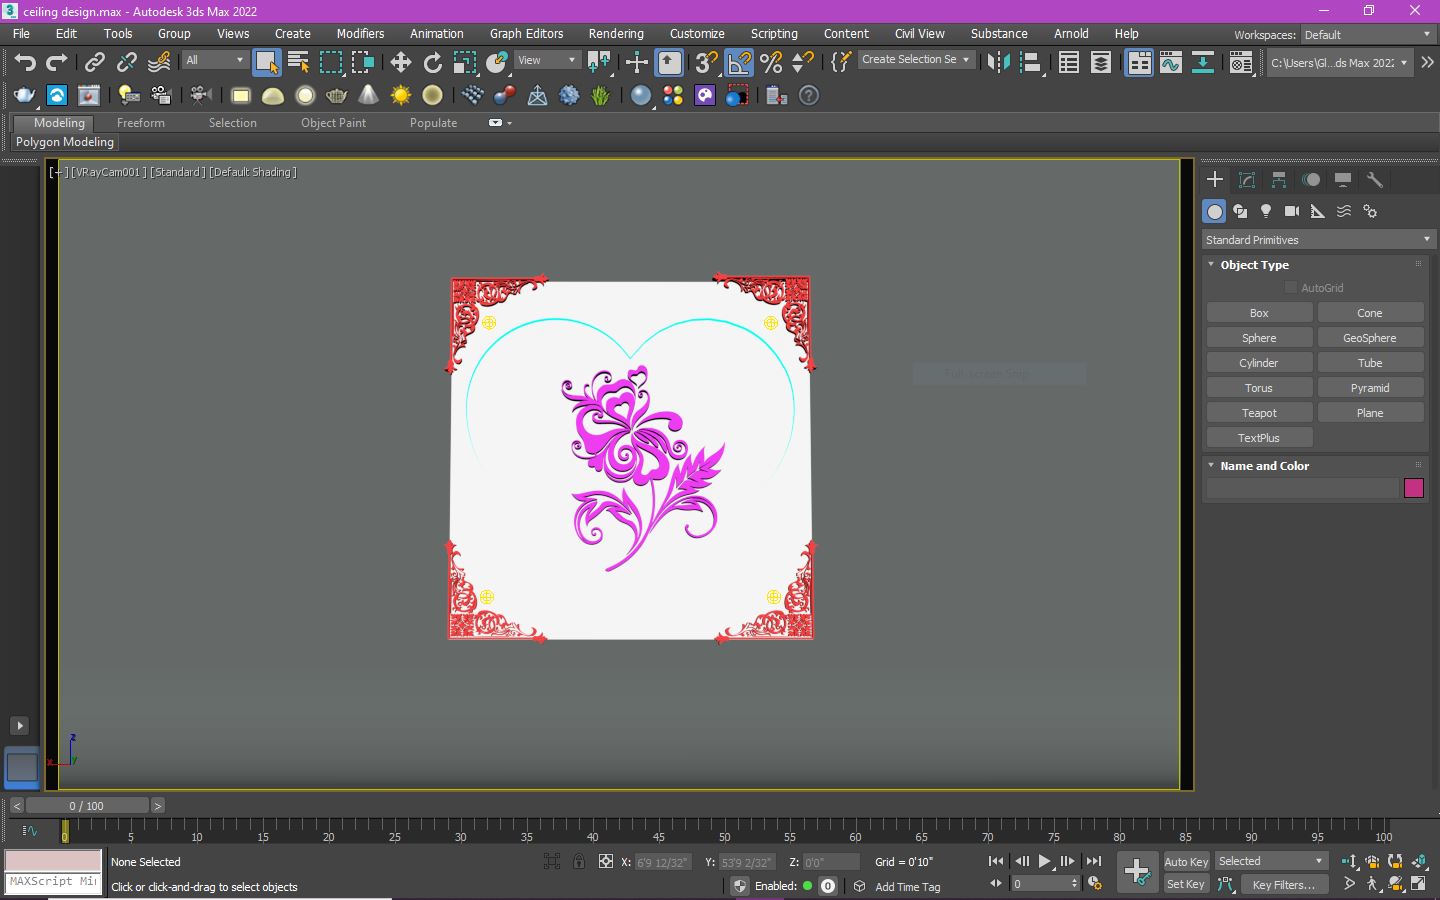The image size is (1440, 900).
Task: Click the Undo arrow icon
Action: point(25,63)
